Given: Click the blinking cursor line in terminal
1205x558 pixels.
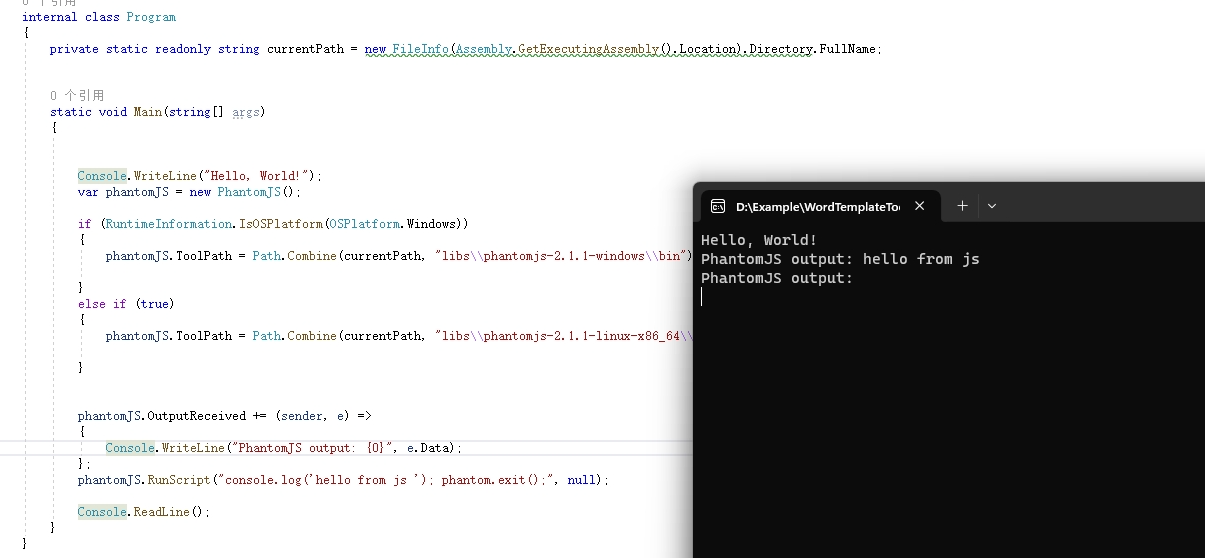Looking at the screenshot, I should pyautogui.click(x=703, y=297).
